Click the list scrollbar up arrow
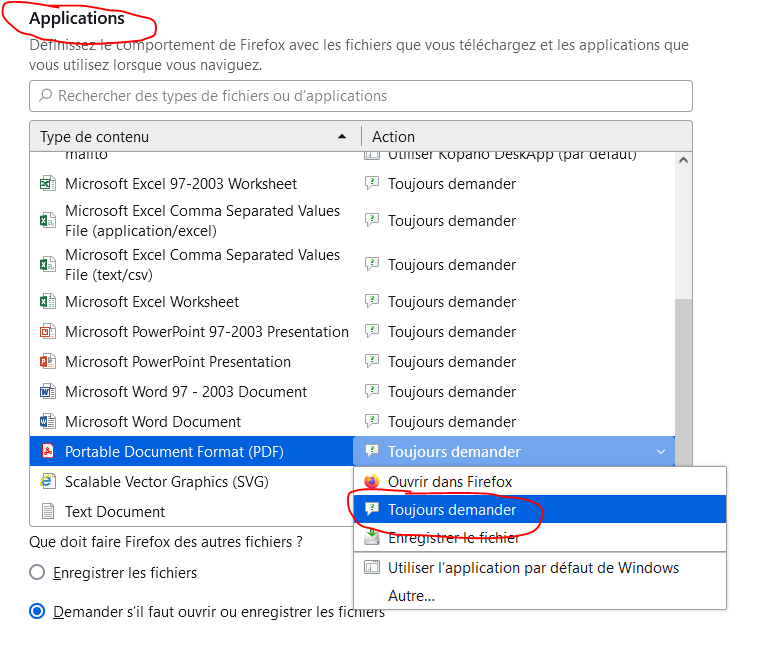The image size is (777, 652). tap(683, 160)
